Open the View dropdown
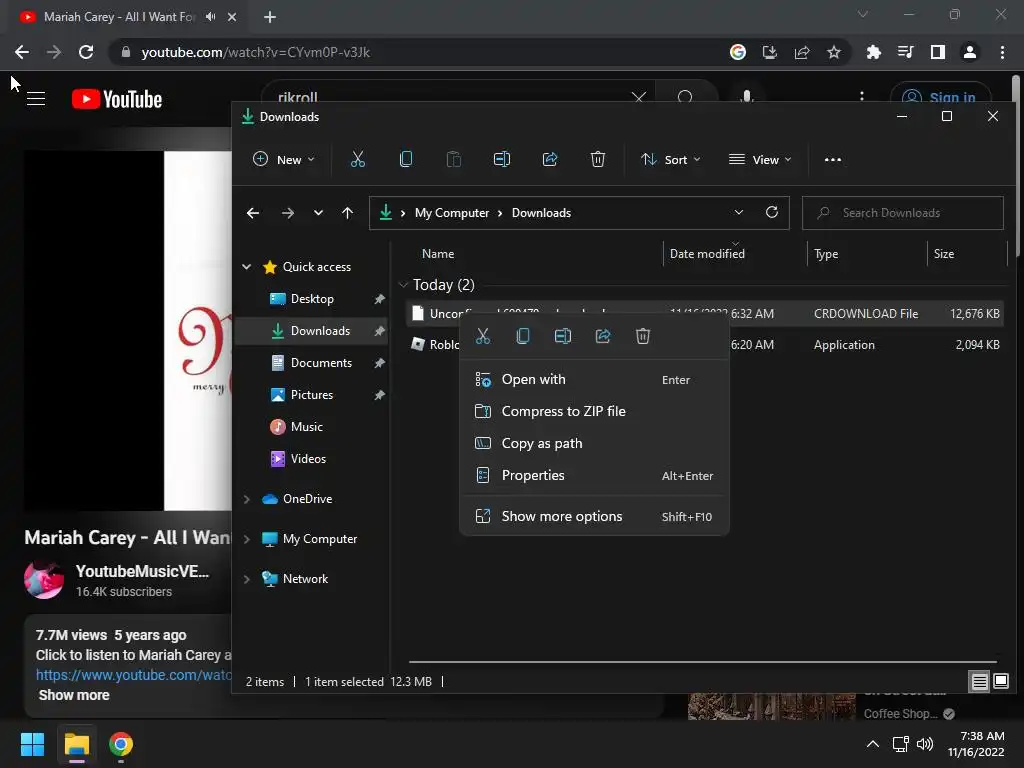Viewport: 1024px width, 768px height. [760, 159]
